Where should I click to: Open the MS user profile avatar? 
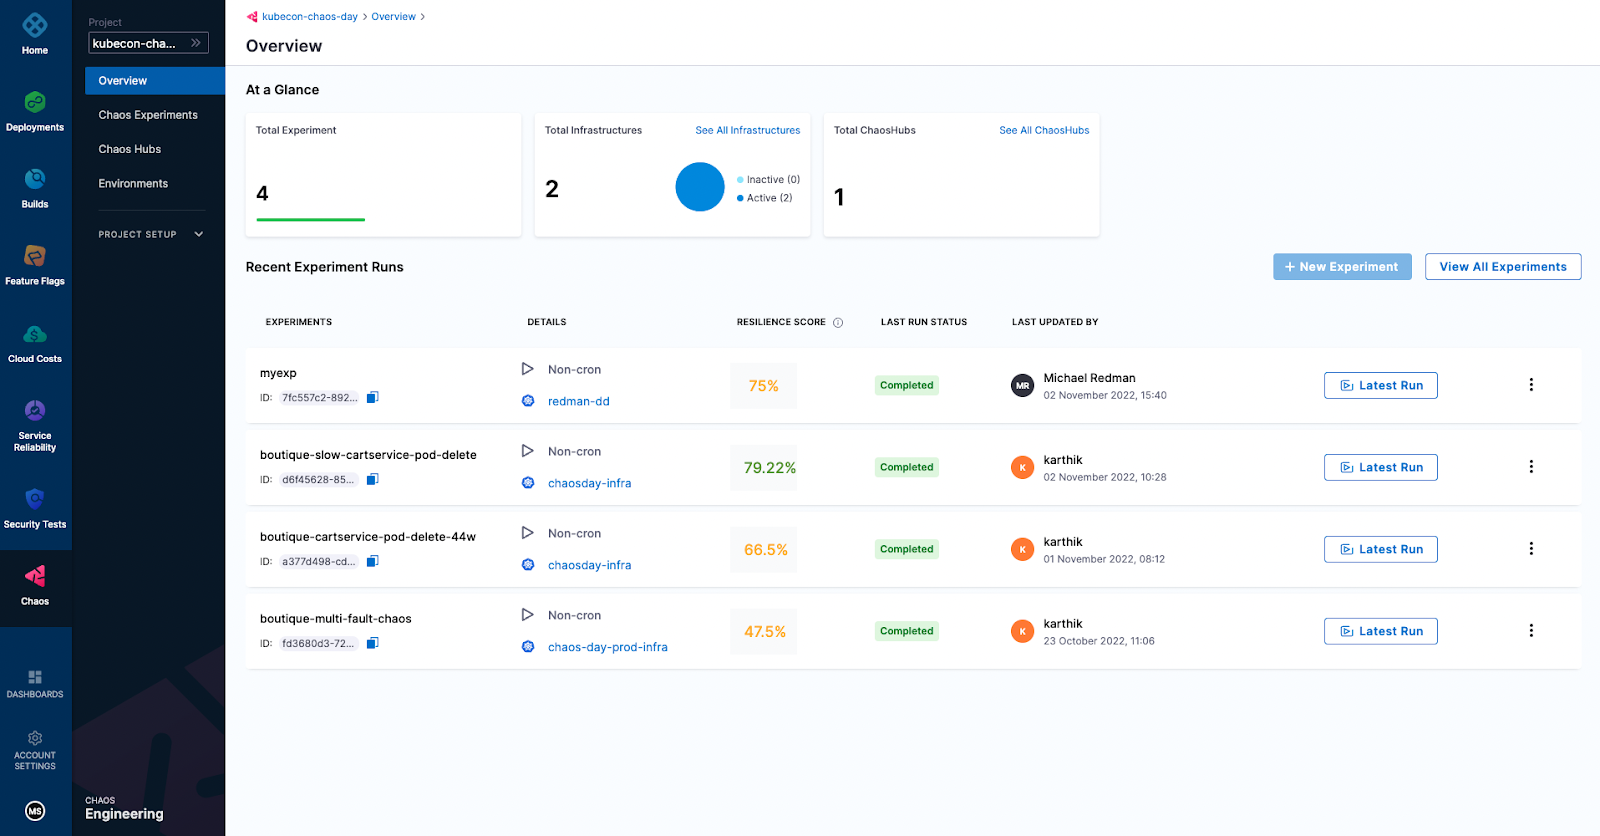point(35,811)
